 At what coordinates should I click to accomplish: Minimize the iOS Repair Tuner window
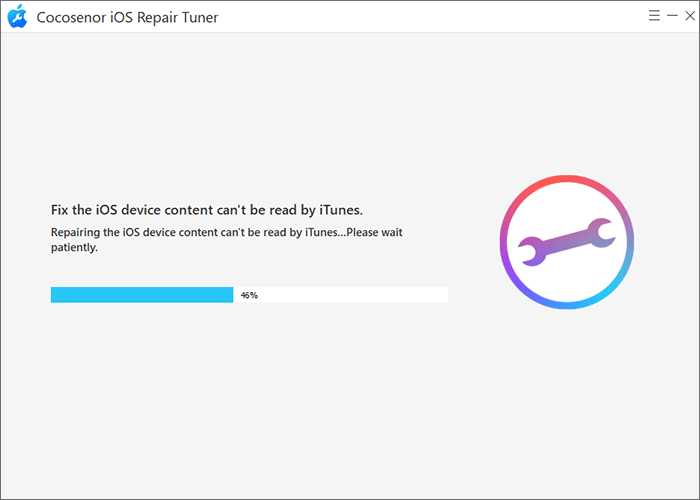pyautogui.click(x=672, y=16)
